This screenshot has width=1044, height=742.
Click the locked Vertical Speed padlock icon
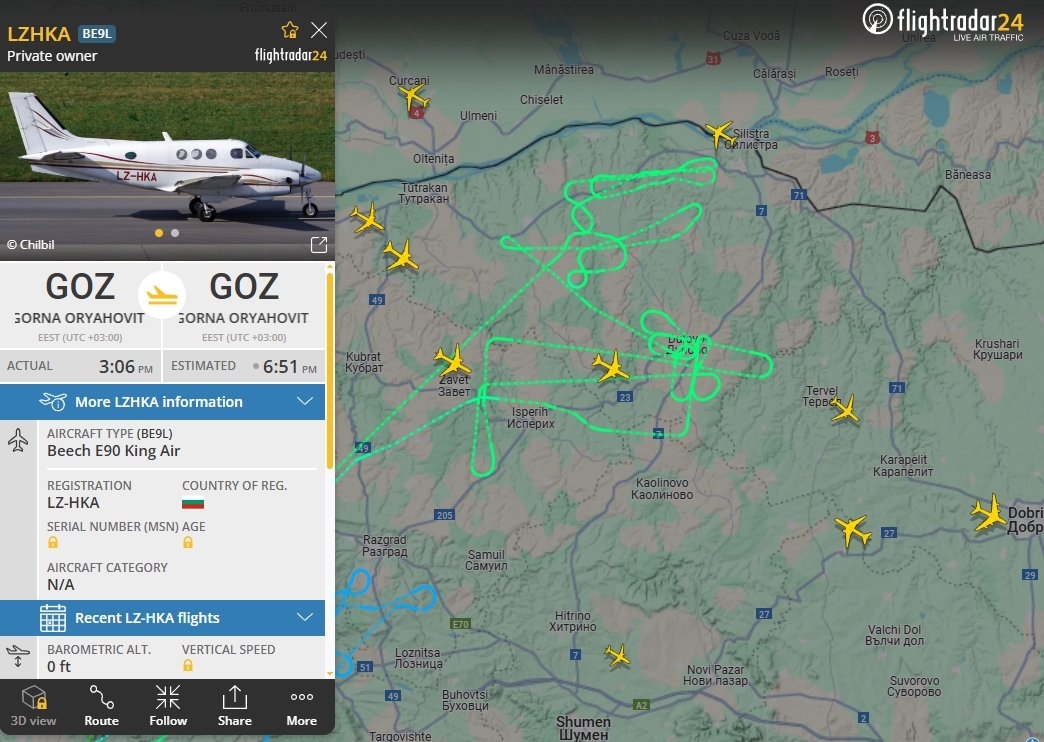(x=188, y=665)
